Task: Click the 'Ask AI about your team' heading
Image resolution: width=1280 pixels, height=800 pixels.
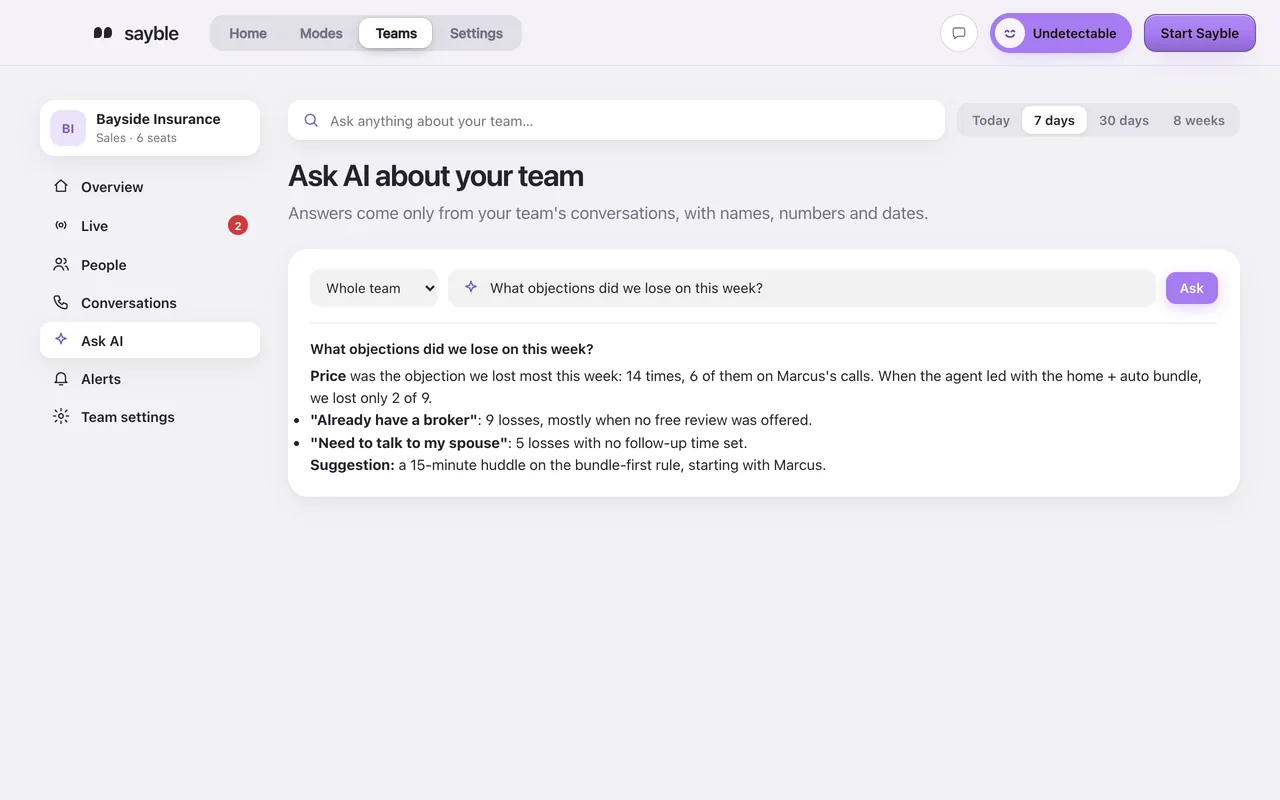Action: coord(436,176)
